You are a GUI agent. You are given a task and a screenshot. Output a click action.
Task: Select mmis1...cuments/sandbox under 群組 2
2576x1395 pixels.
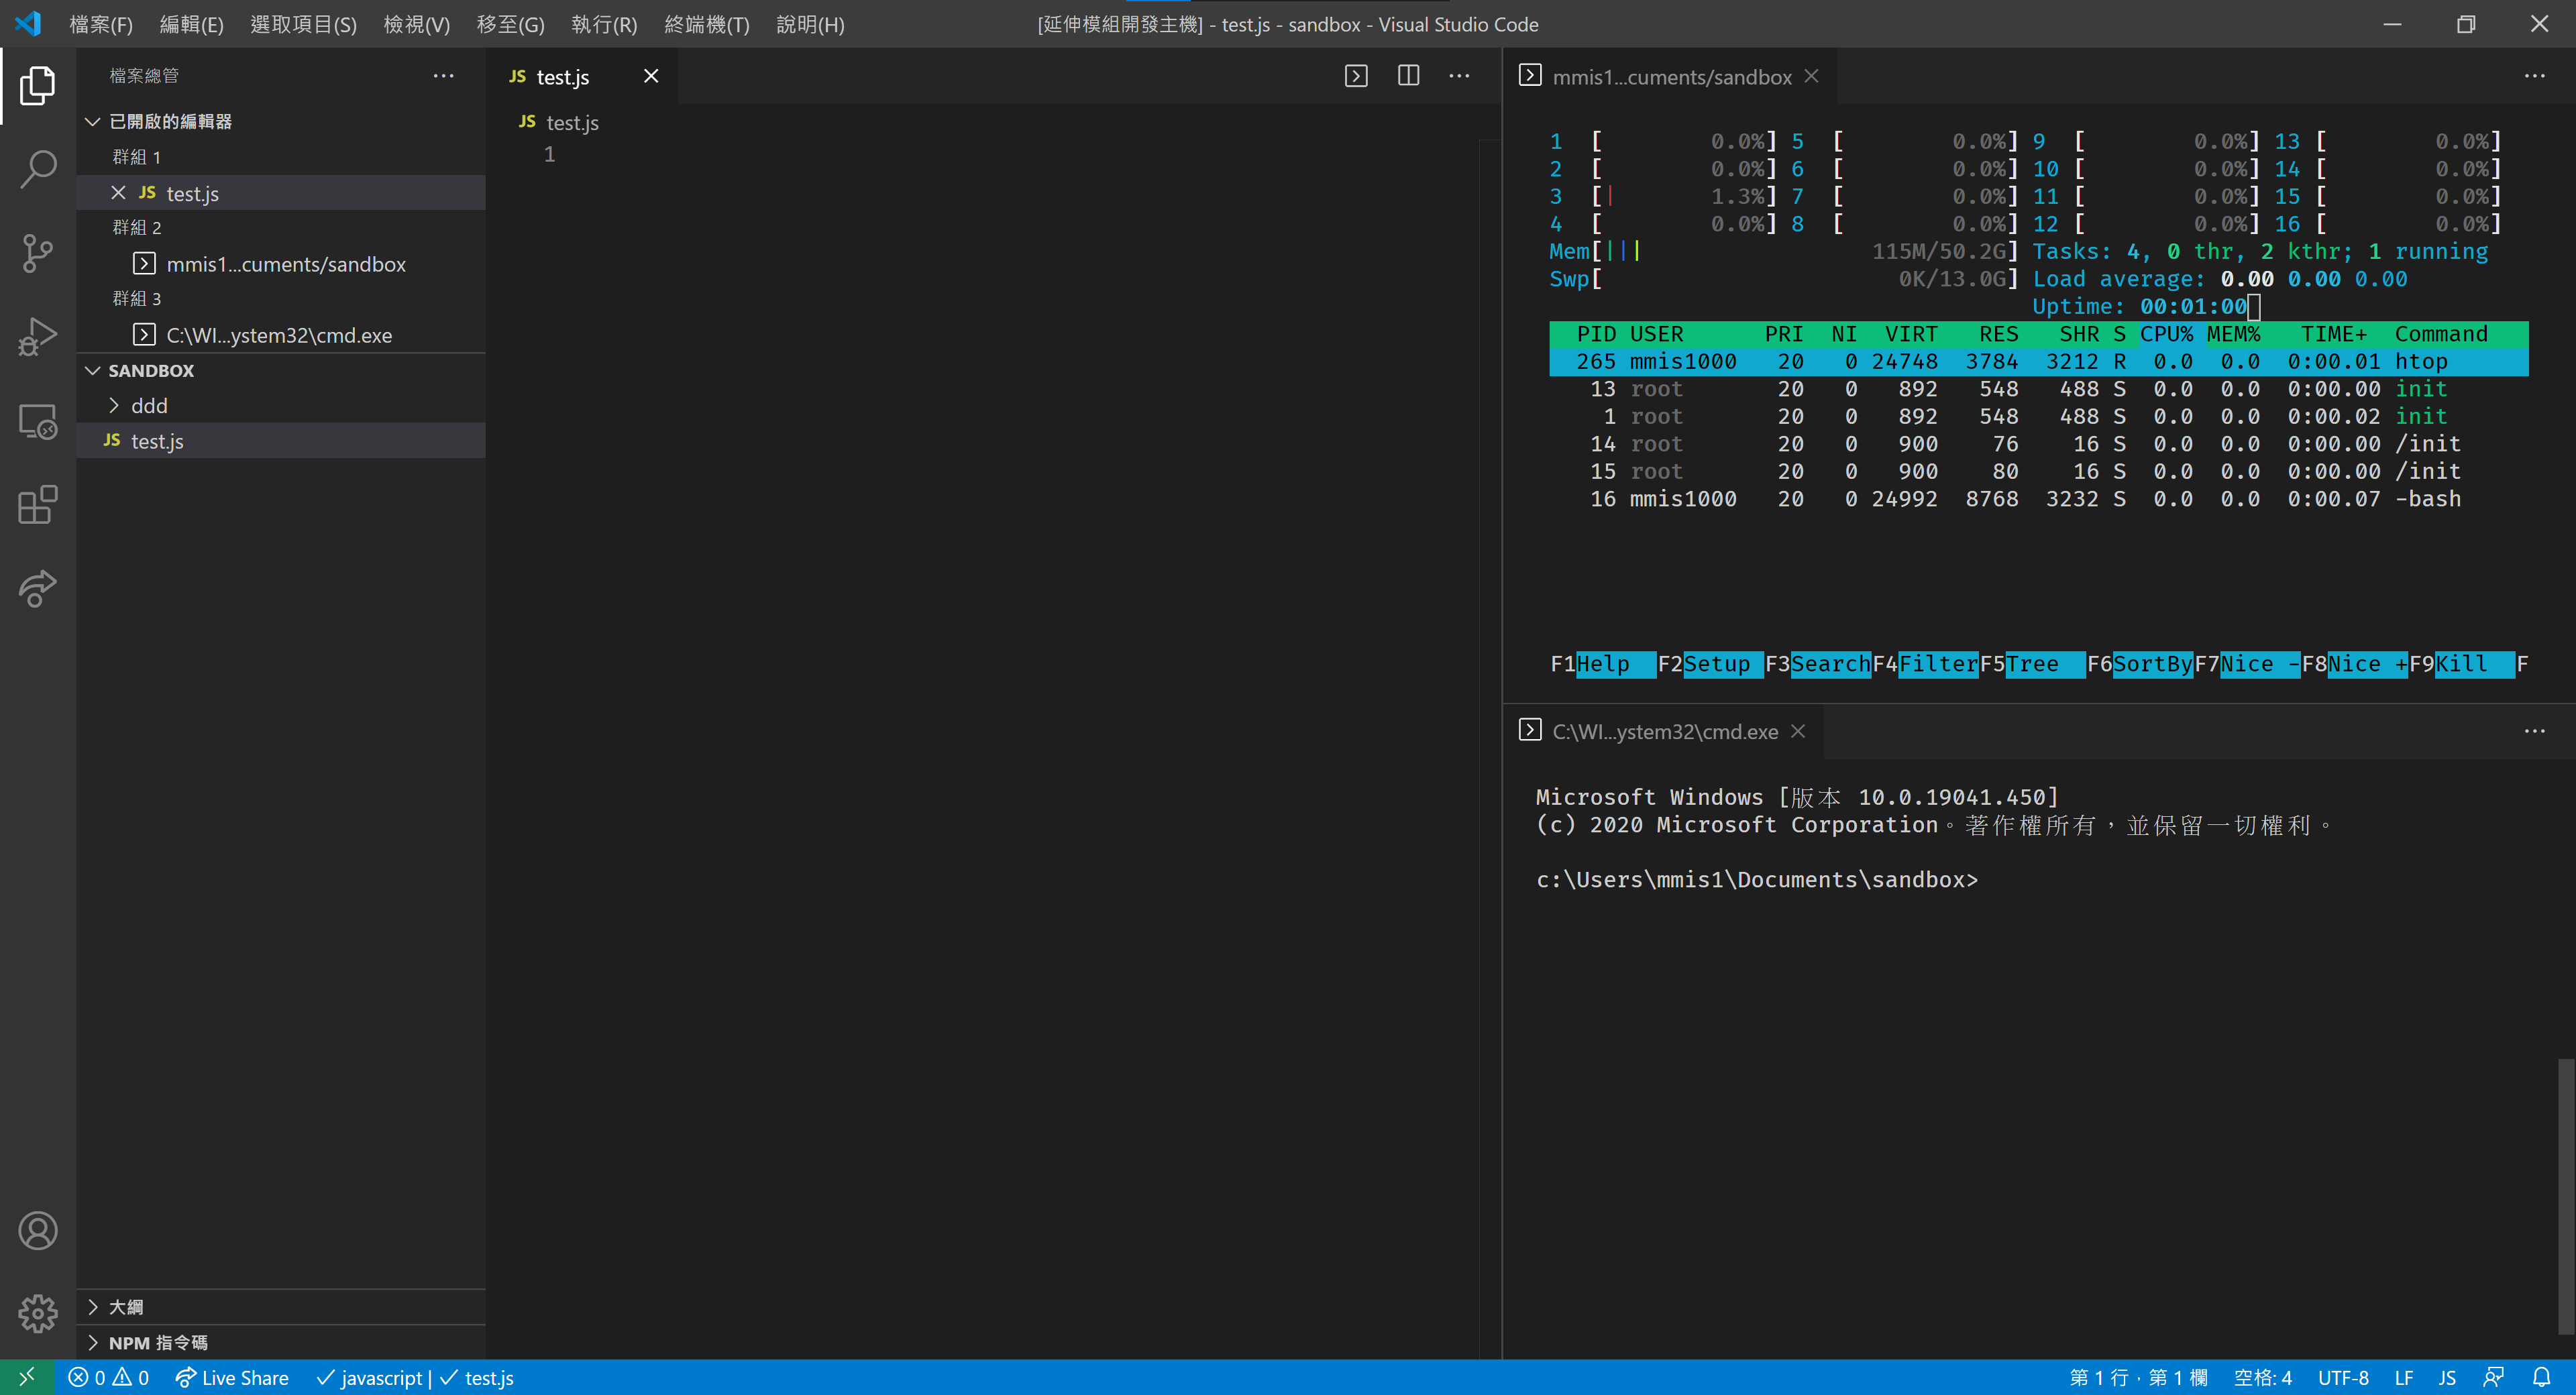coord(280,264)
